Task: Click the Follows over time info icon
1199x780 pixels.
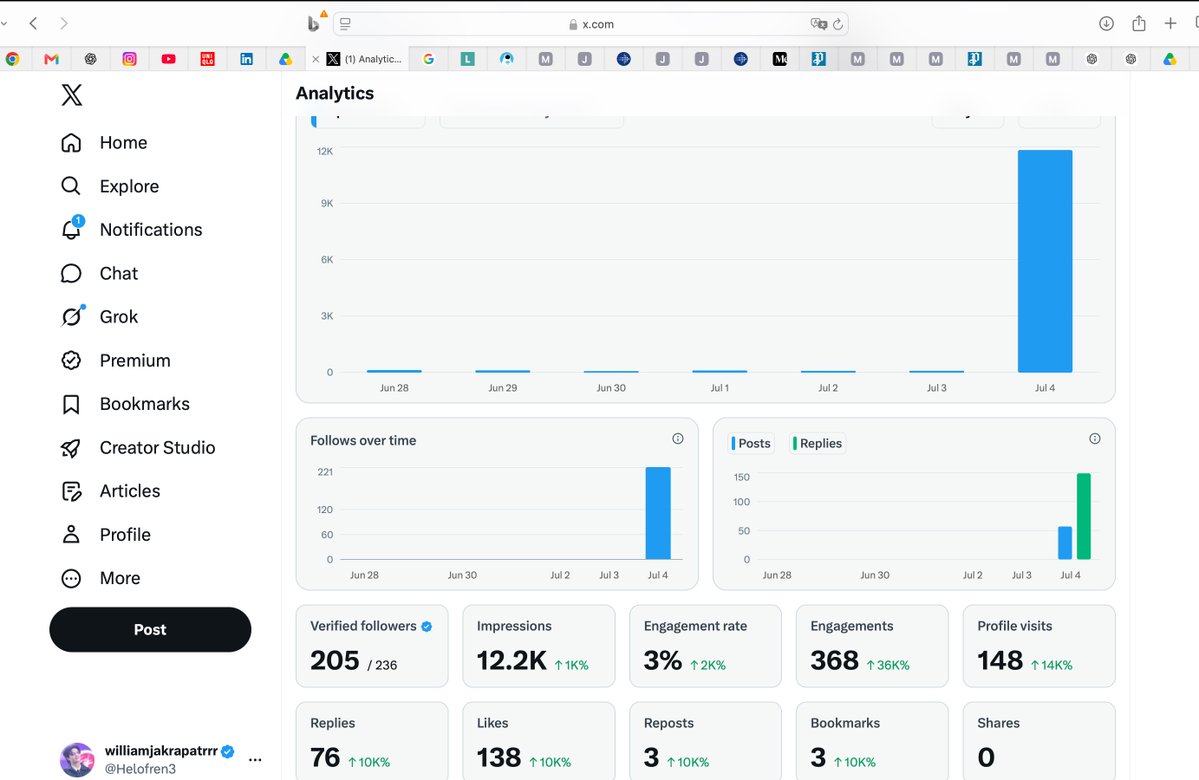Action: click(x=677, y=439)
